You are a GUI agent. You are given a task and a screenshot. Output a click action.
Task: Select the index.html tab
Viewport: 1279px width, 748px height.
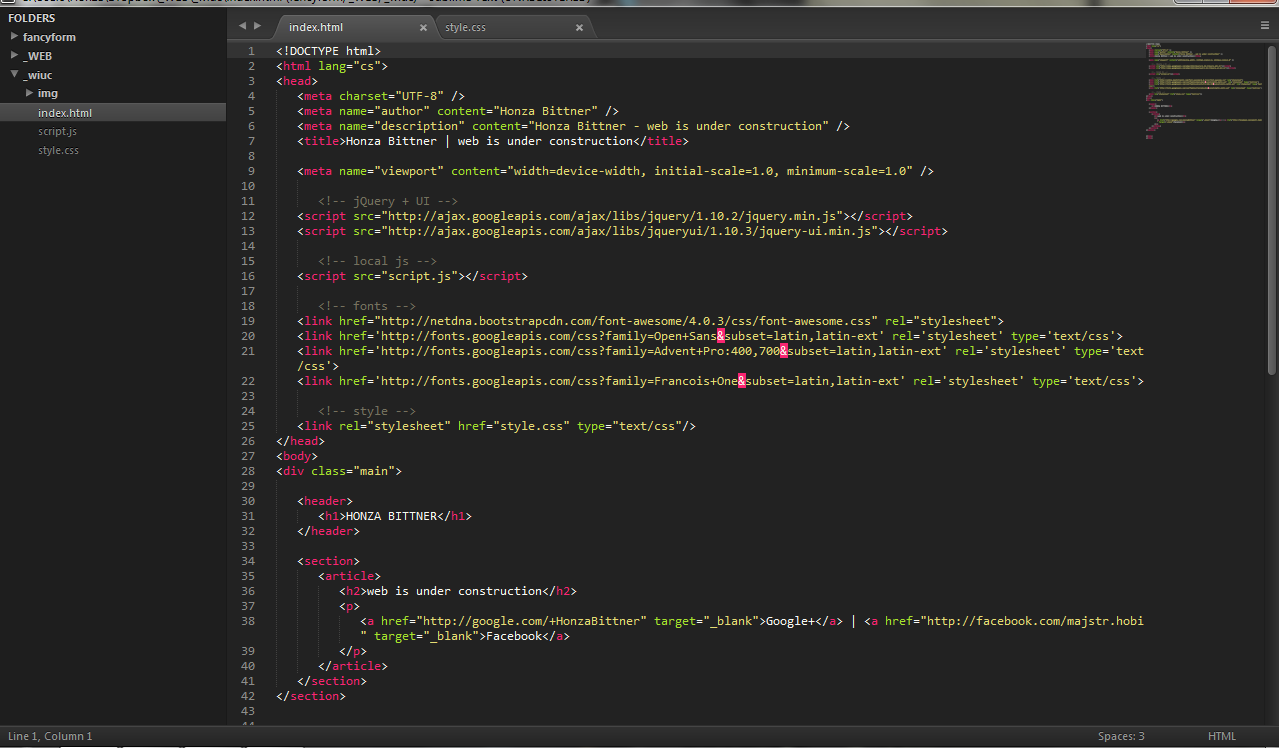coord(316,27)
